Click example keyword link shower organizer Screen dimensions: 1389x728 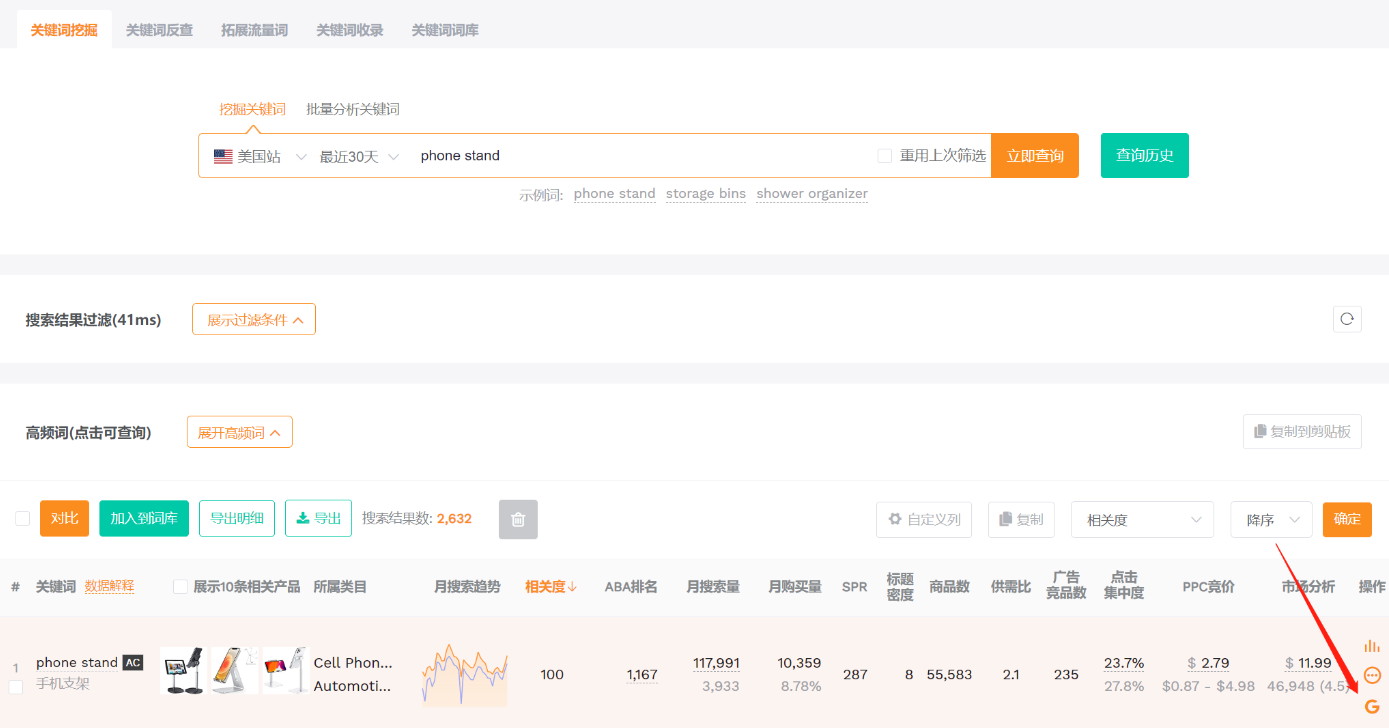coord(812,194)
